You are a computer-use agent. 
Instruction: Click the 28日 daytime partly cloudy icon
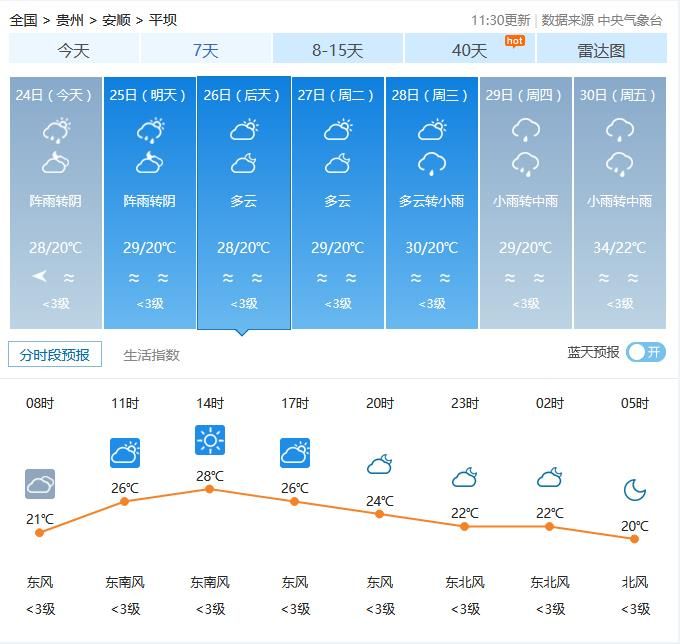tap(432, 129)
